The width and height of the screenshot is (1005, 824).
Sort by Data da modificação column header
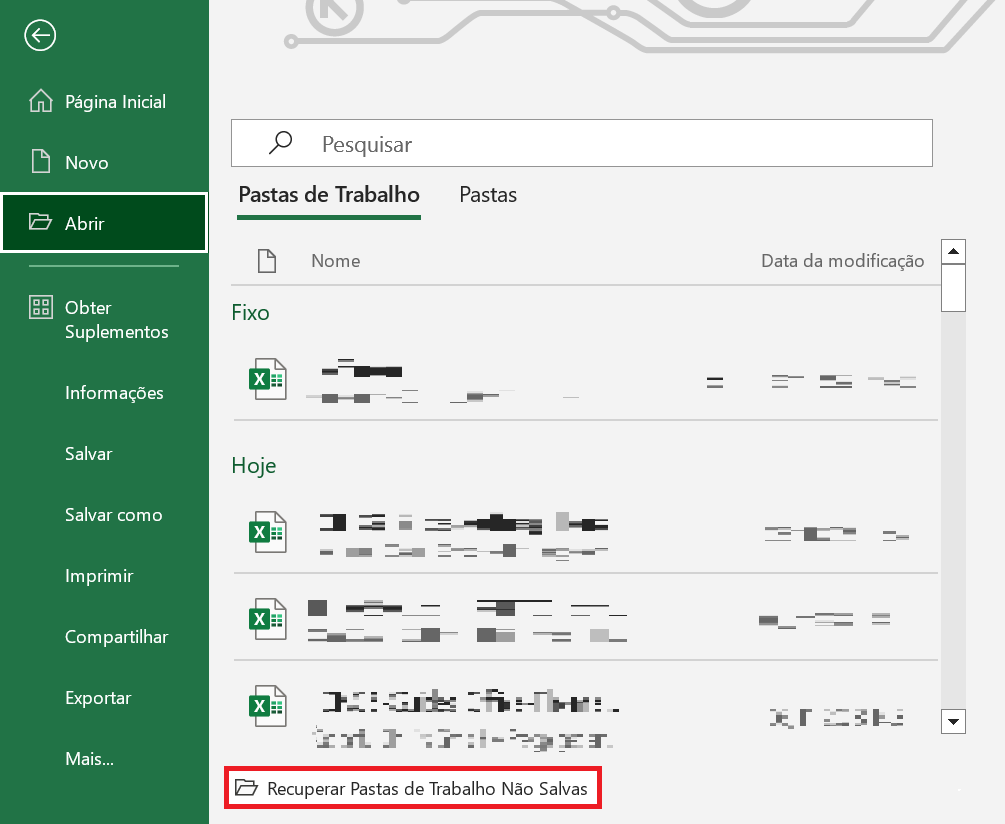point(842,261)
